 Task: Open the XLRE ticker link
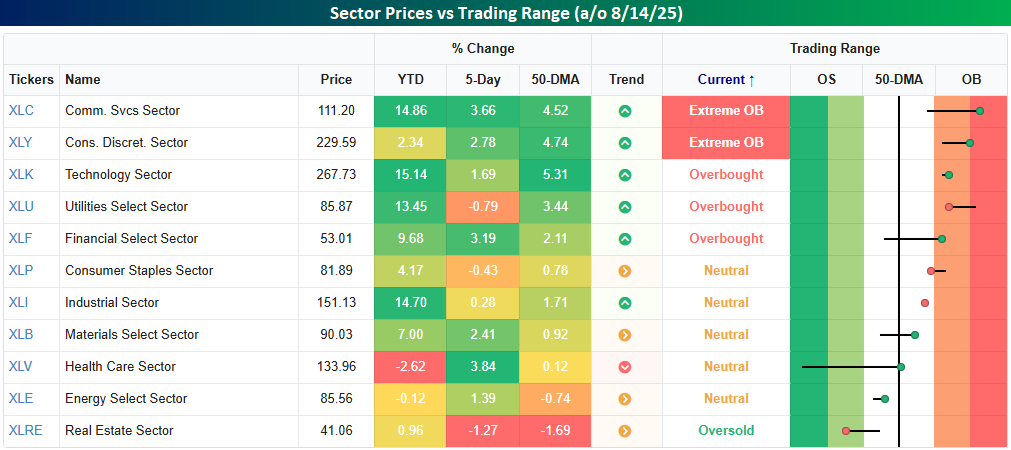(x=26, y=431)
